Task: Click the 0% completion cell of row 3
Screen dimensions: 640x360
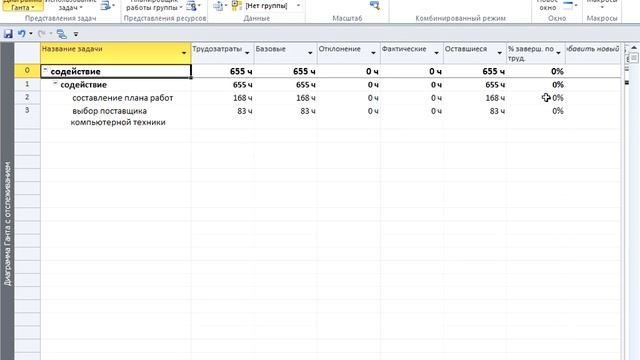Action: coord(536,117)
